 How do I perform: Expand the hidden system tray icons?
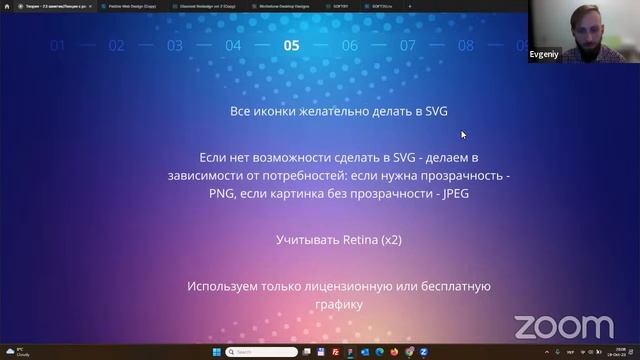[547, 352]
